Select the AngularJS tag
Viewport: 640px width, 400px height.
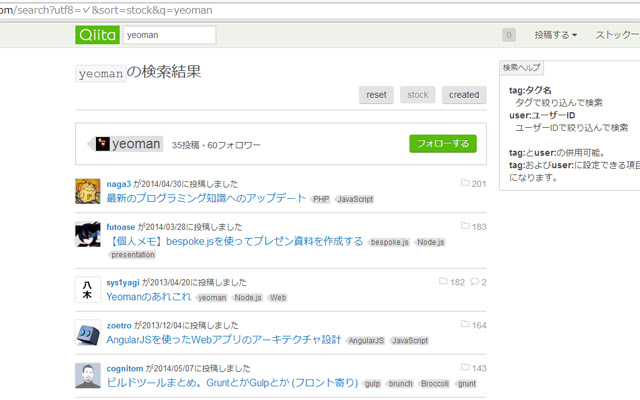coord(366,341)
